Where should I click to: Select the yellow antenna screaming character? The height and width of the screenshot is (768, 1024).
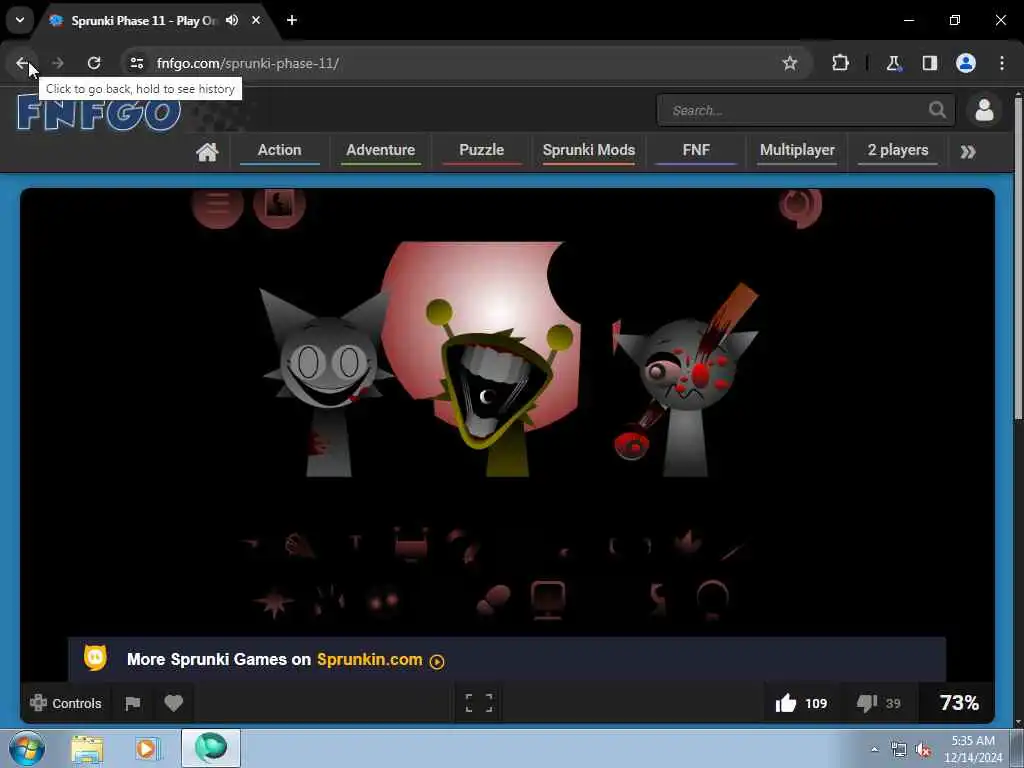coord(500,389)
